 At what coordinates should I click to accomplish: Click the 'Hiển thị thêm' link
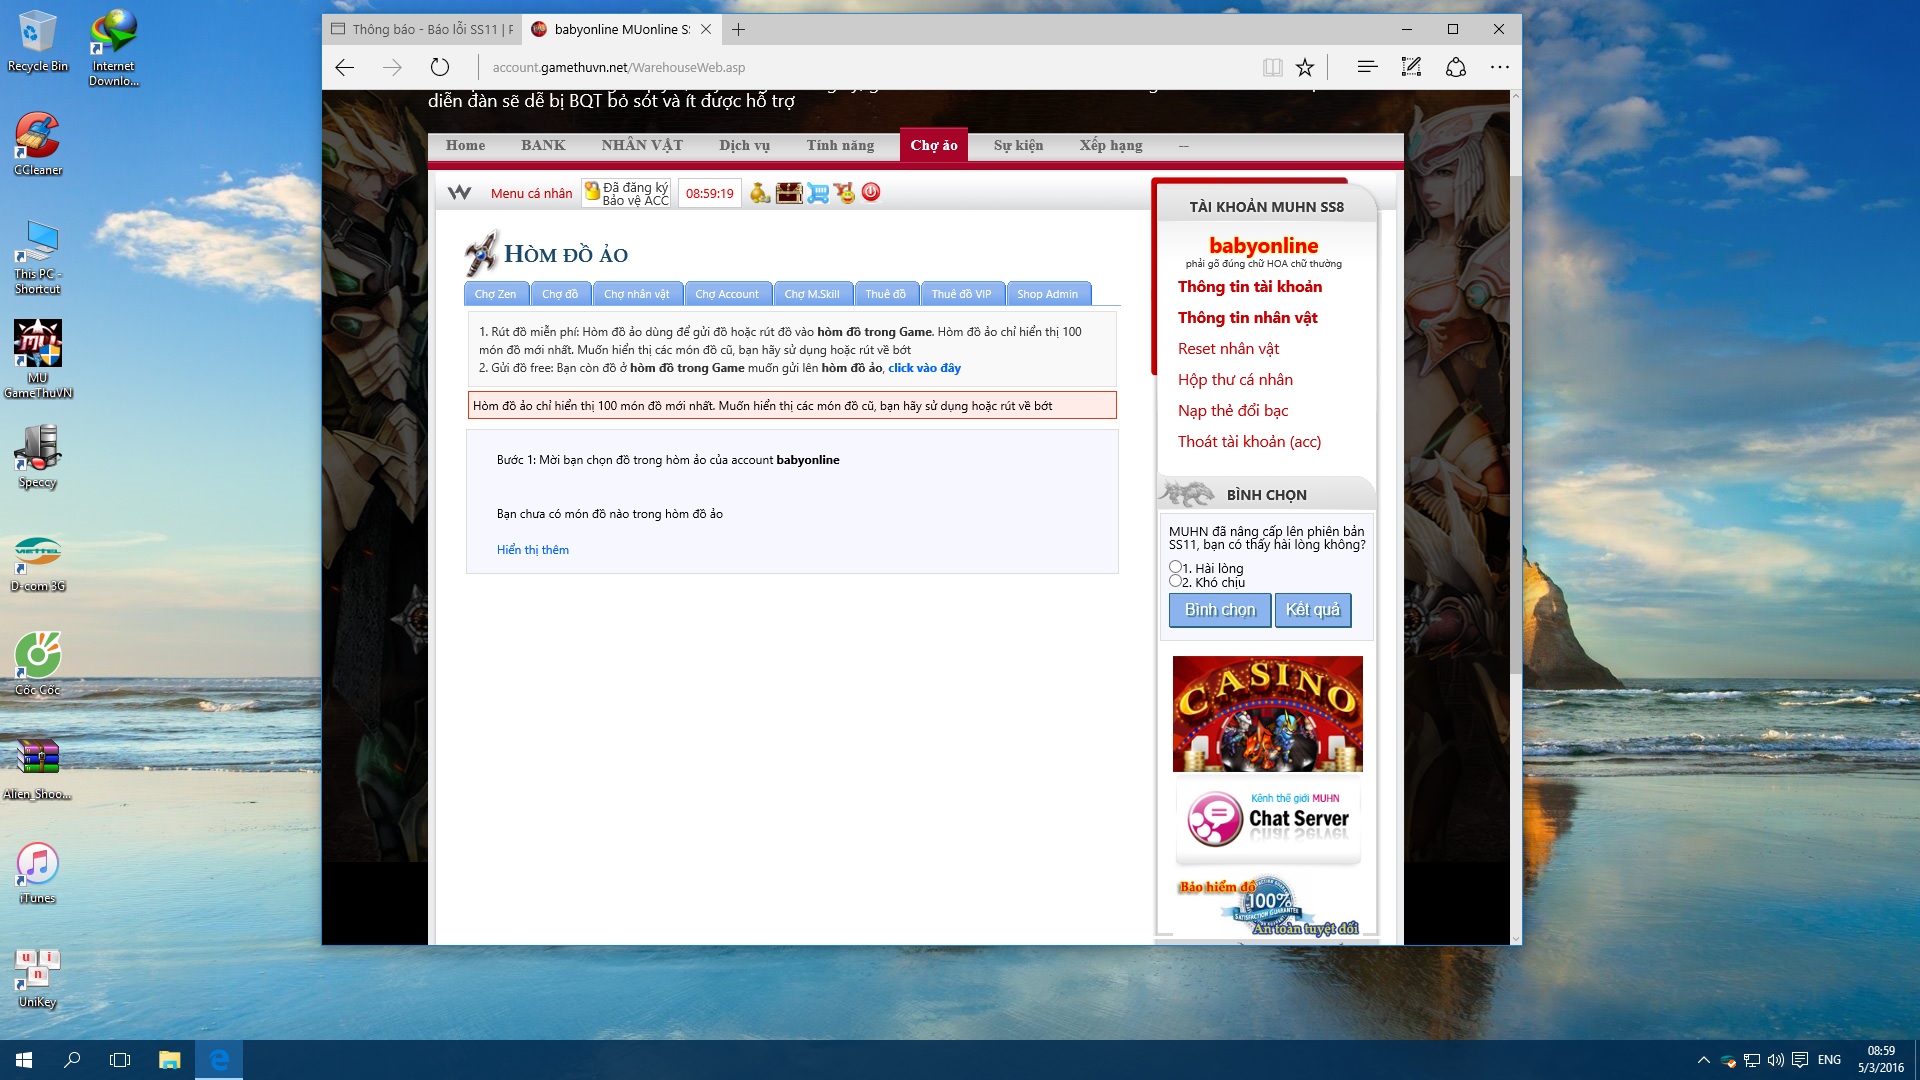(532, 550)
